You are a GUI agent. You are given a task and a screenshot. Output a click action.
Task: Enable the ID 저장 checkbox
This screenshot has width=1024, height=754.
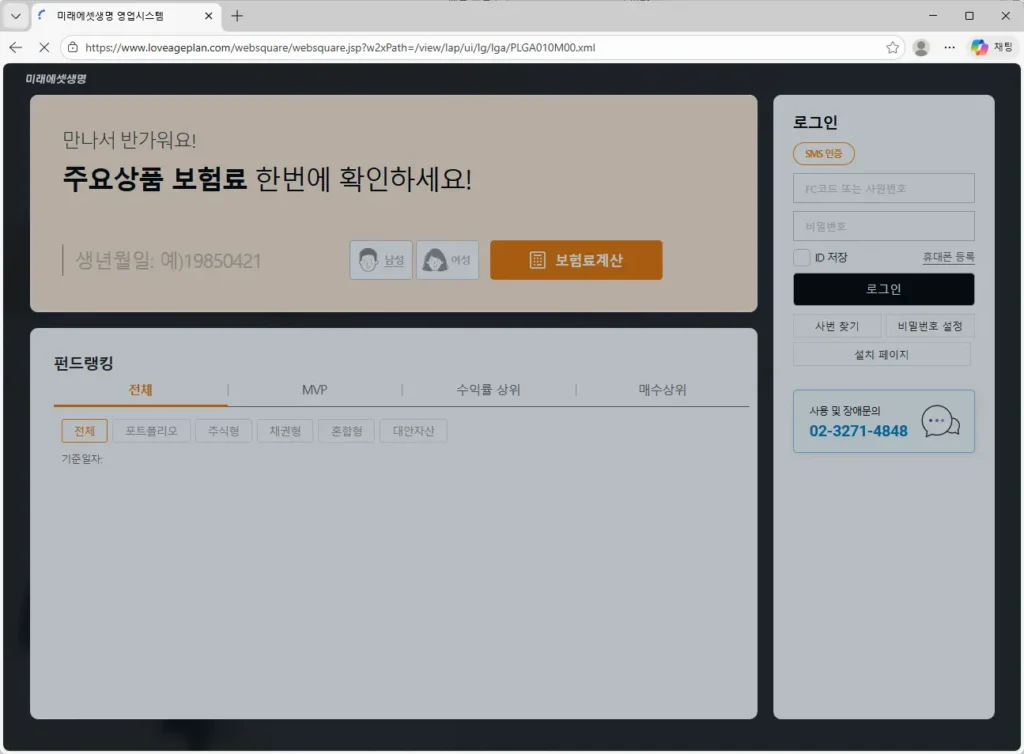[802, 258]
